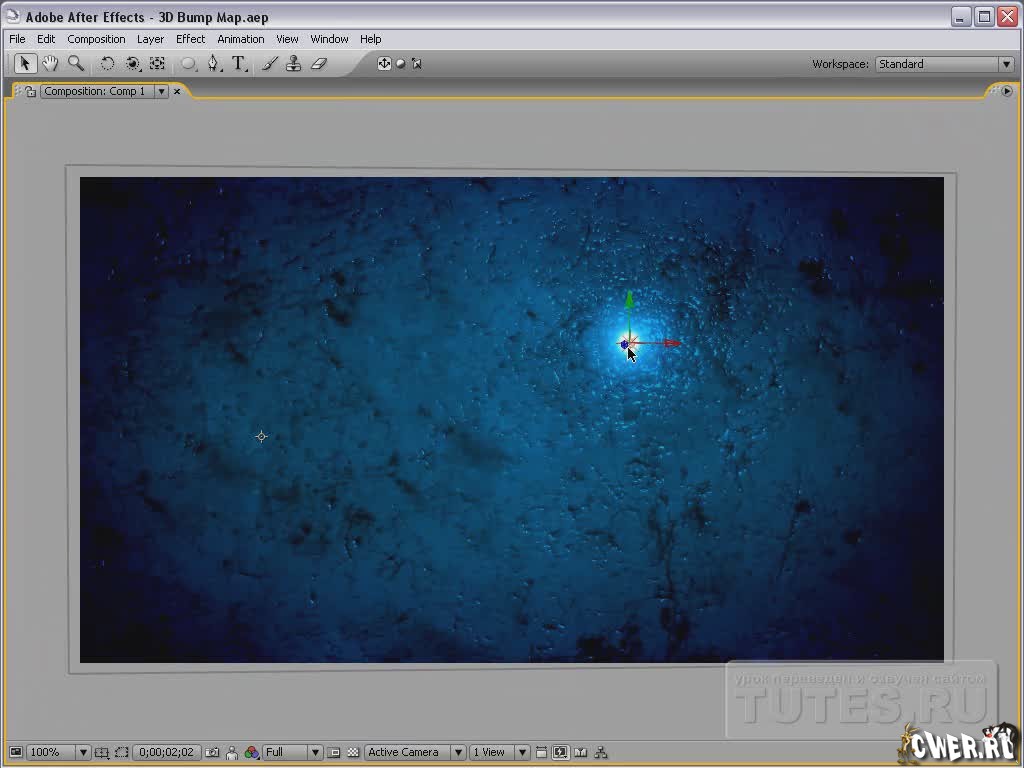Click the current time 0;00;02;02 display
Image resolution: width=1024 pixels, height=768 pixels.
(x=167, y=752)
